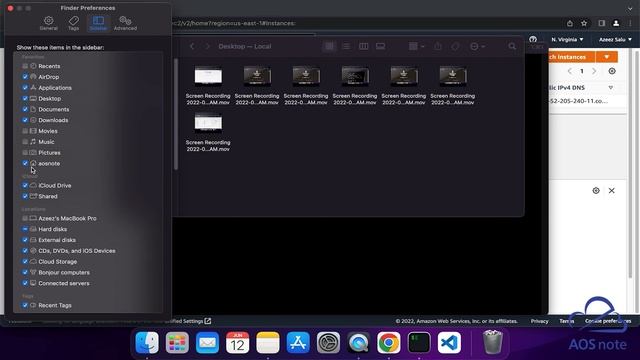Click the Finder share icon
Viewport: 640px width, 360px height.
(x=438, y=47)
